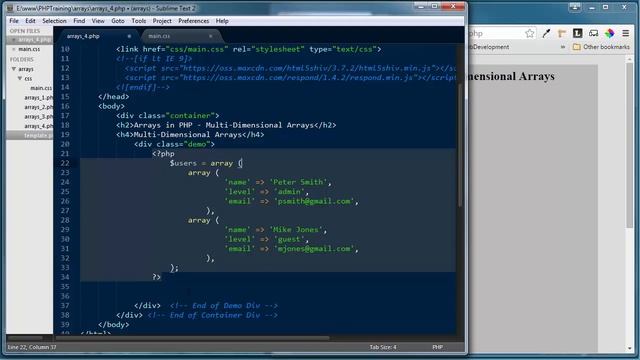640x360 pixels.
Task: Open the WebDevelopment bookmarks folder in Chrome
Action: [489, 47]
